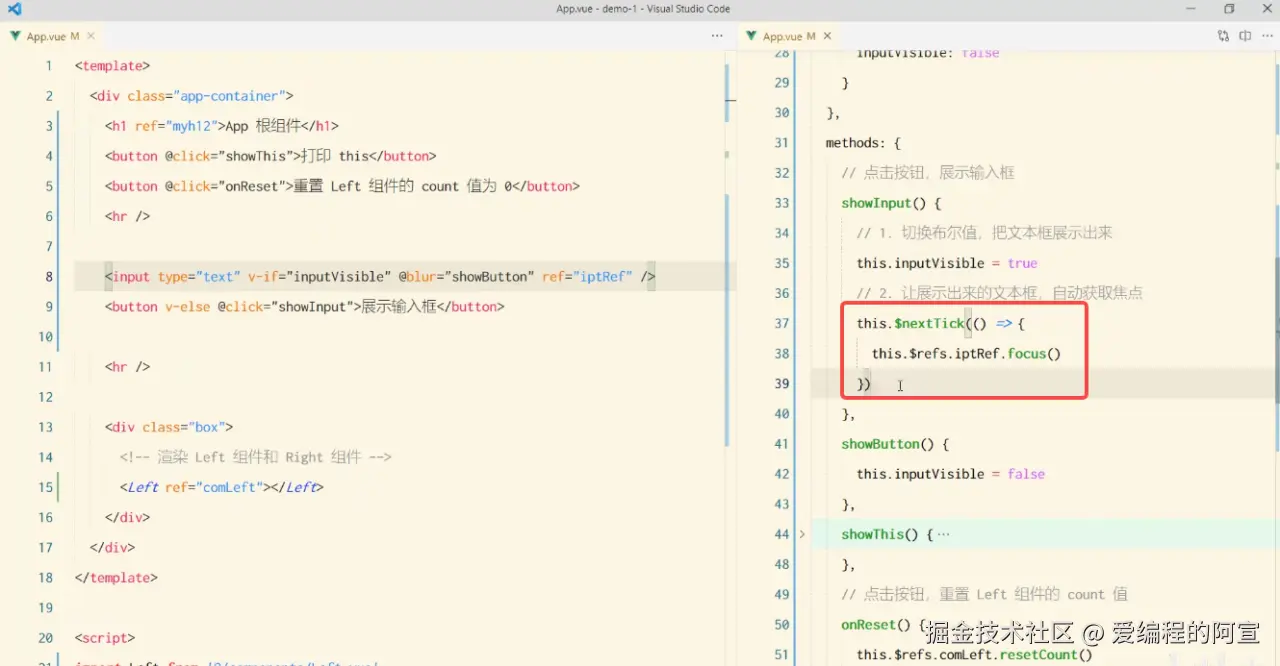Close the right editor's App.vue tab

[x=827, y=36]
